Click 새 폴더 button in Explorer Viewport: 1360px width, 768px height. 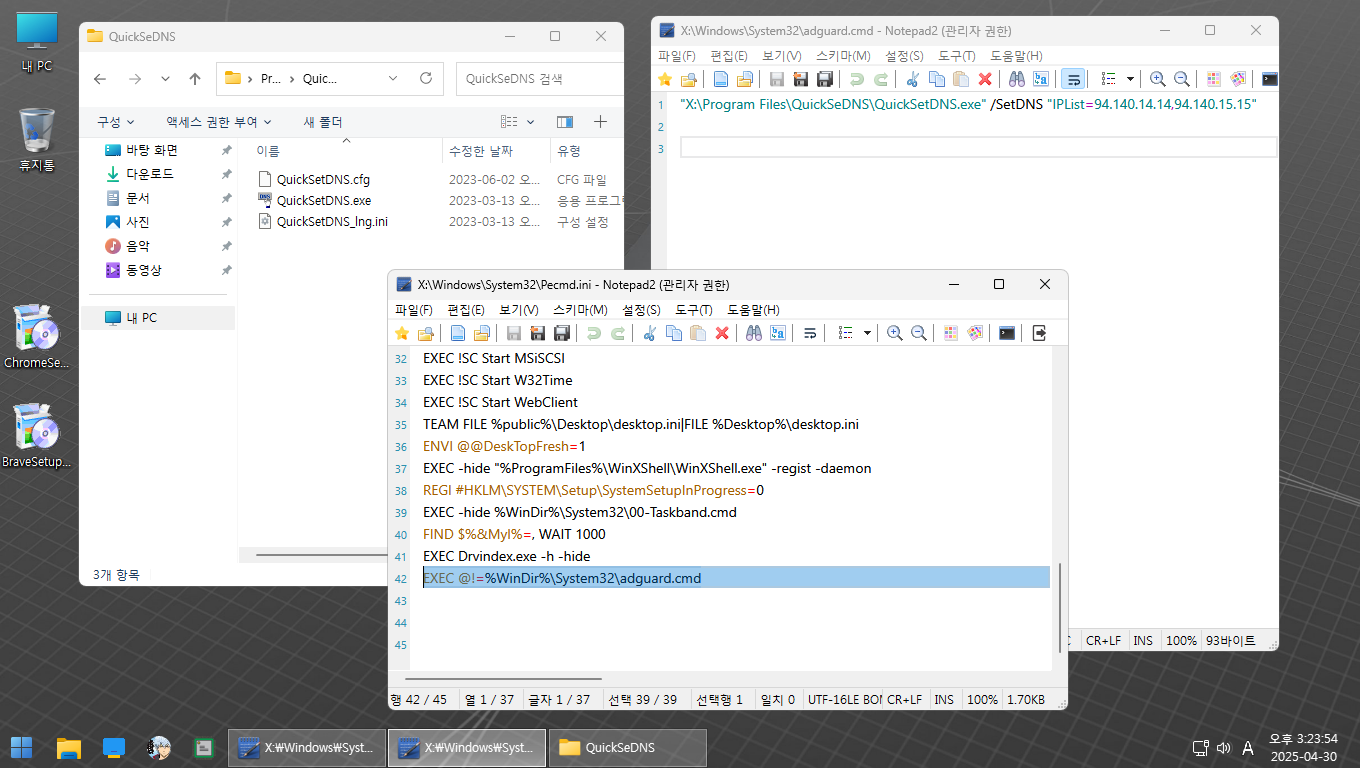click(323, 122)
